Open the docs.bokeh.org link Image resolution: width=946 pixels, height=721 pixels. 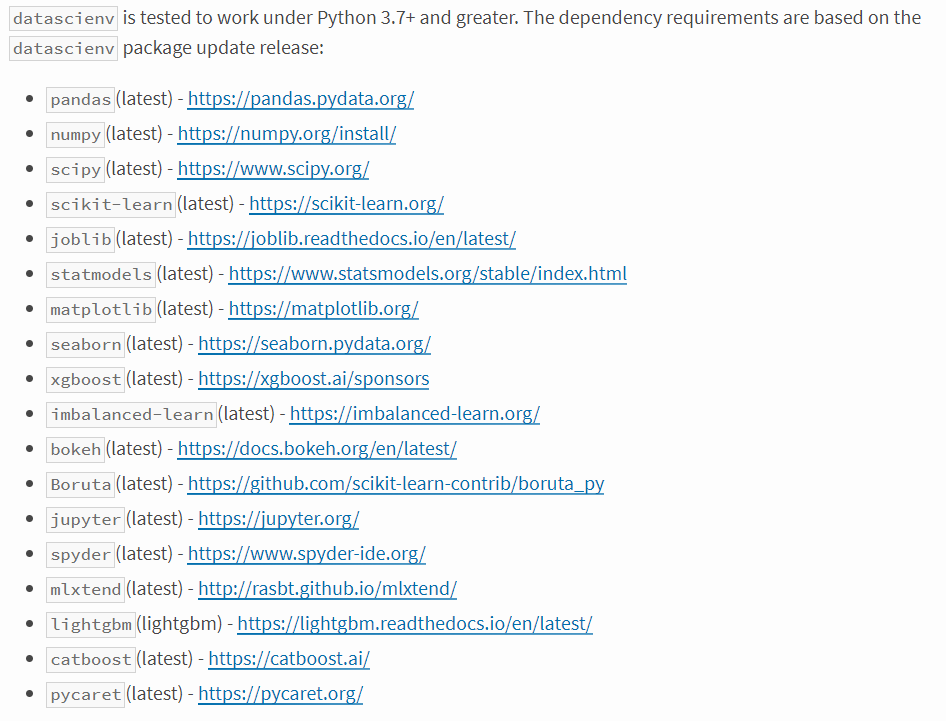coord(316,449)
